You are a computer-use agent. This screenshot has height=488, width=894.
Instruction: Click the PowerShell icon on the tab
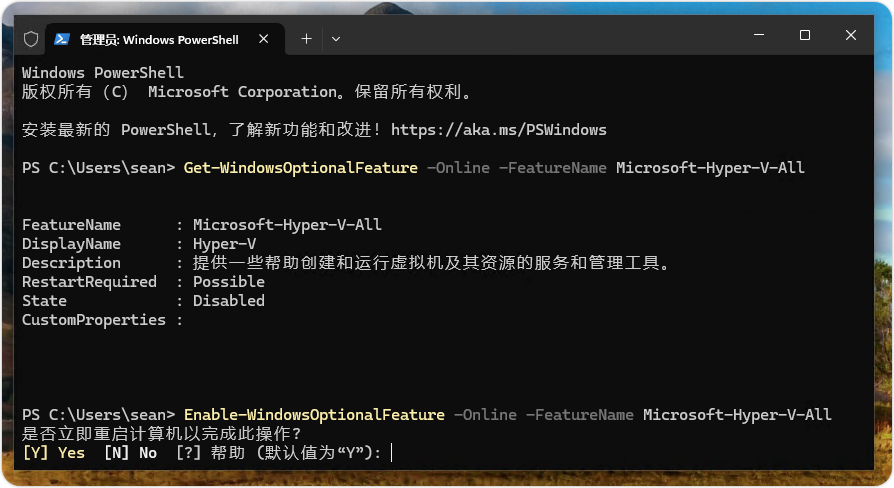pyautogui.click(x=62, y=39)
